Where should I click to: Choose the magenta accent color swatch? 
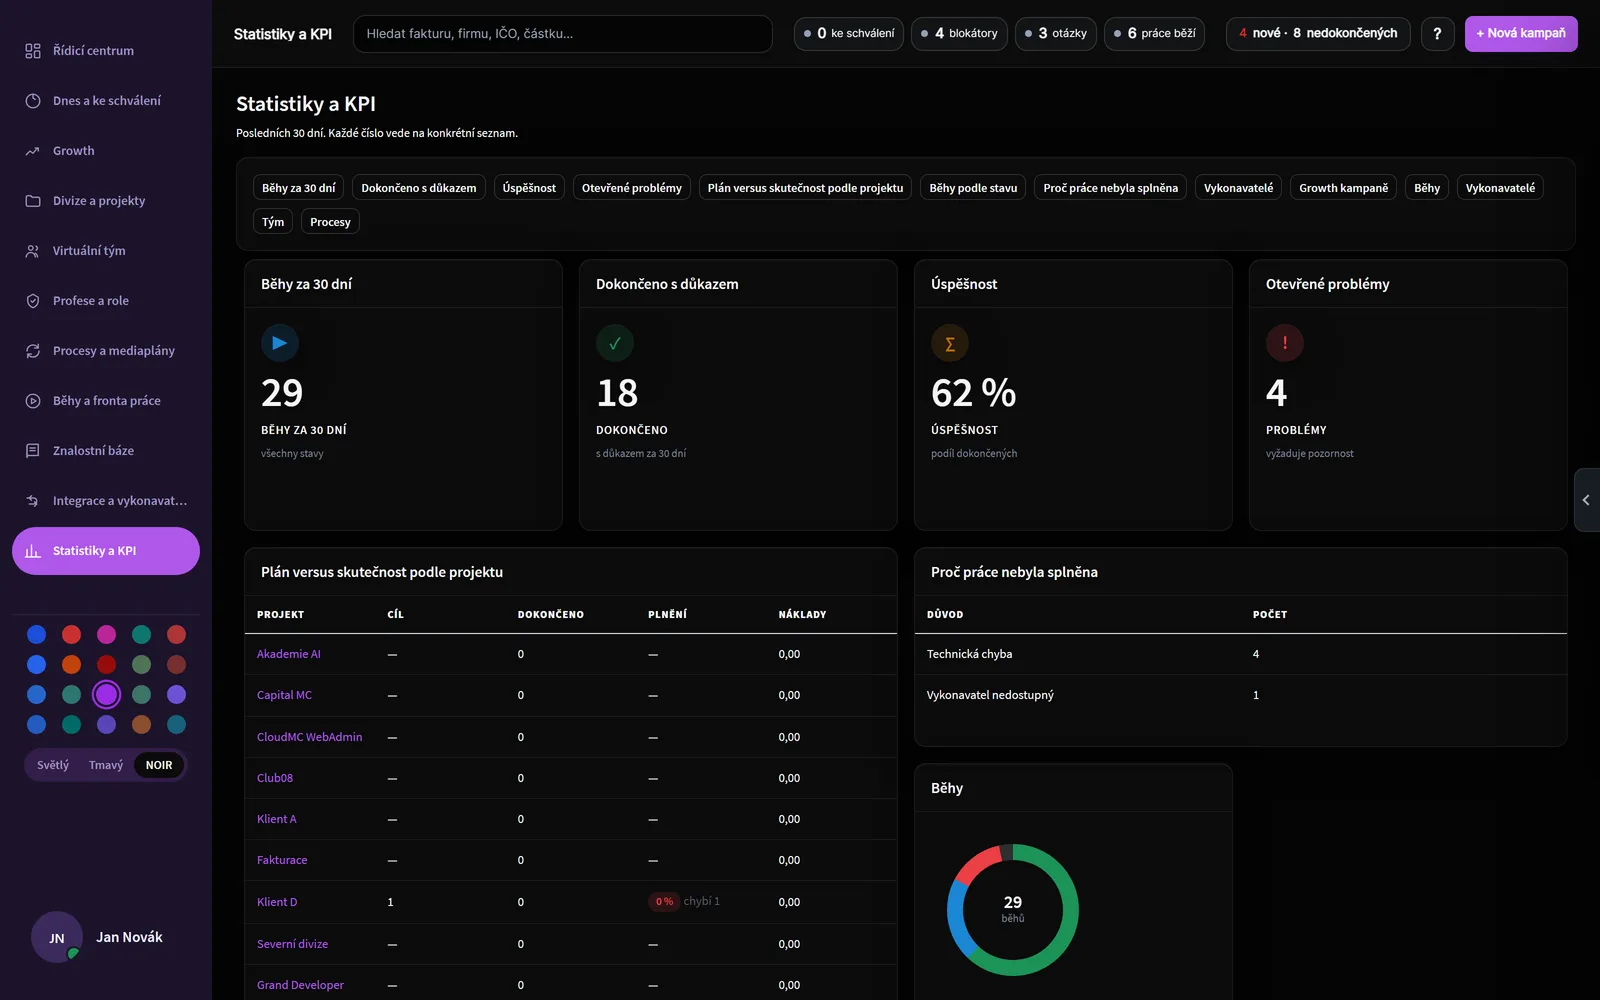106,634
